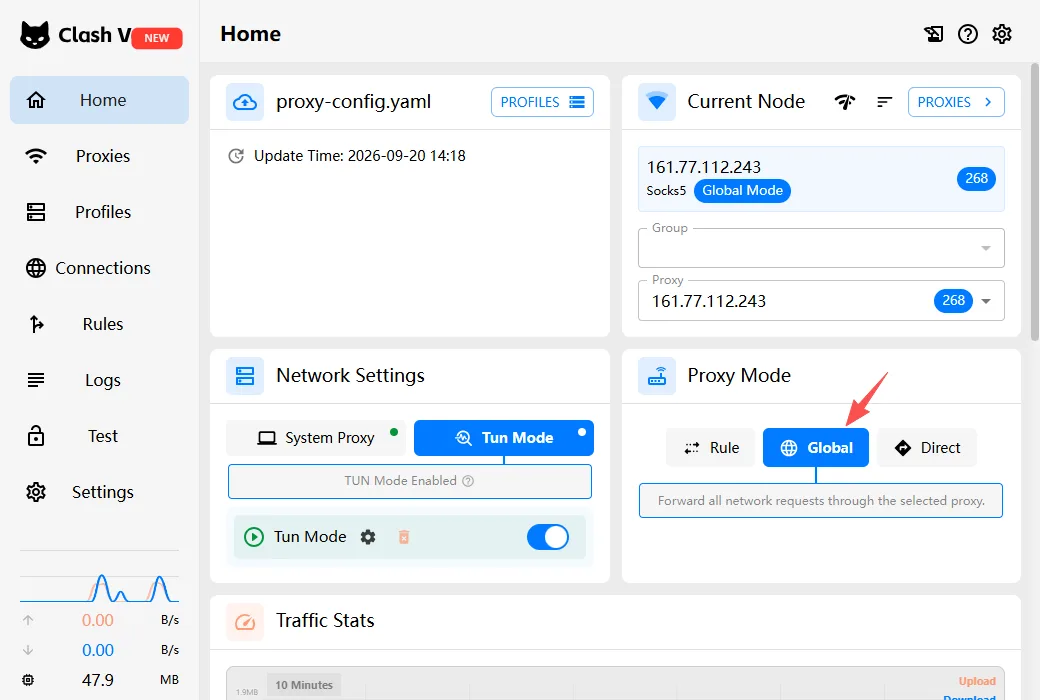Navigate to Rules in the sidebar

pyautogui.click(x=99, y=324)
